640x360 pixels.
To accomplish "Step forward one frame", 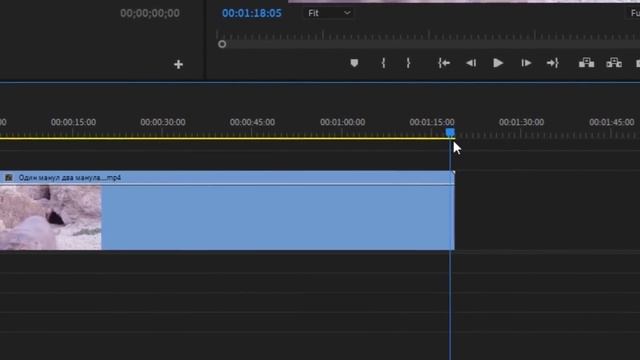I will pyautogui.click(x=526, y=63).
